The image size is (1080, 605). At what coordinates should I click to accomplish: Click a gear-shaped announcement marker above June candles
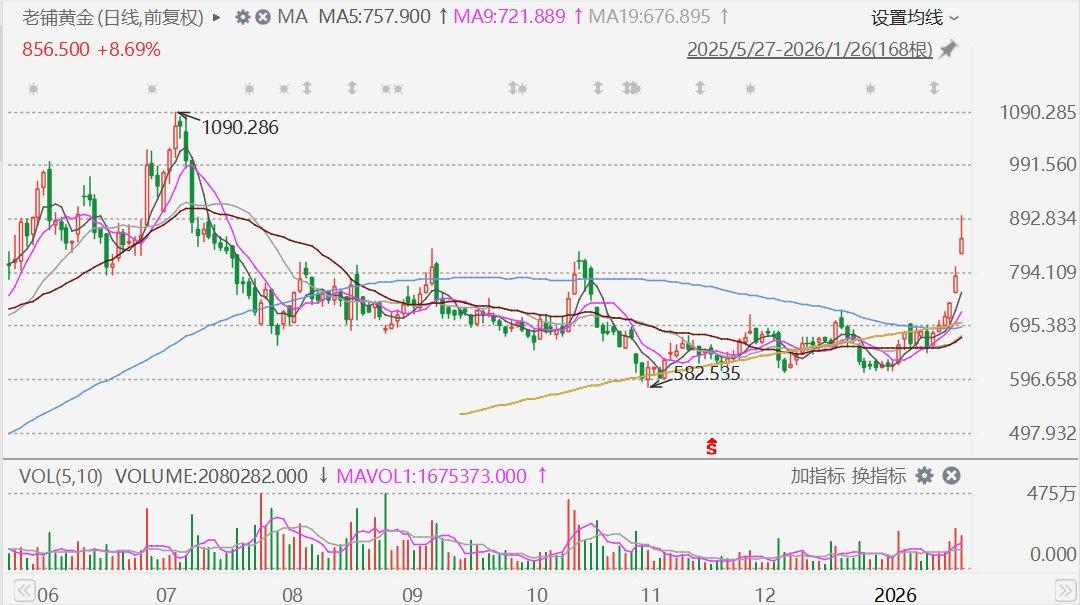tap(33, 89)
